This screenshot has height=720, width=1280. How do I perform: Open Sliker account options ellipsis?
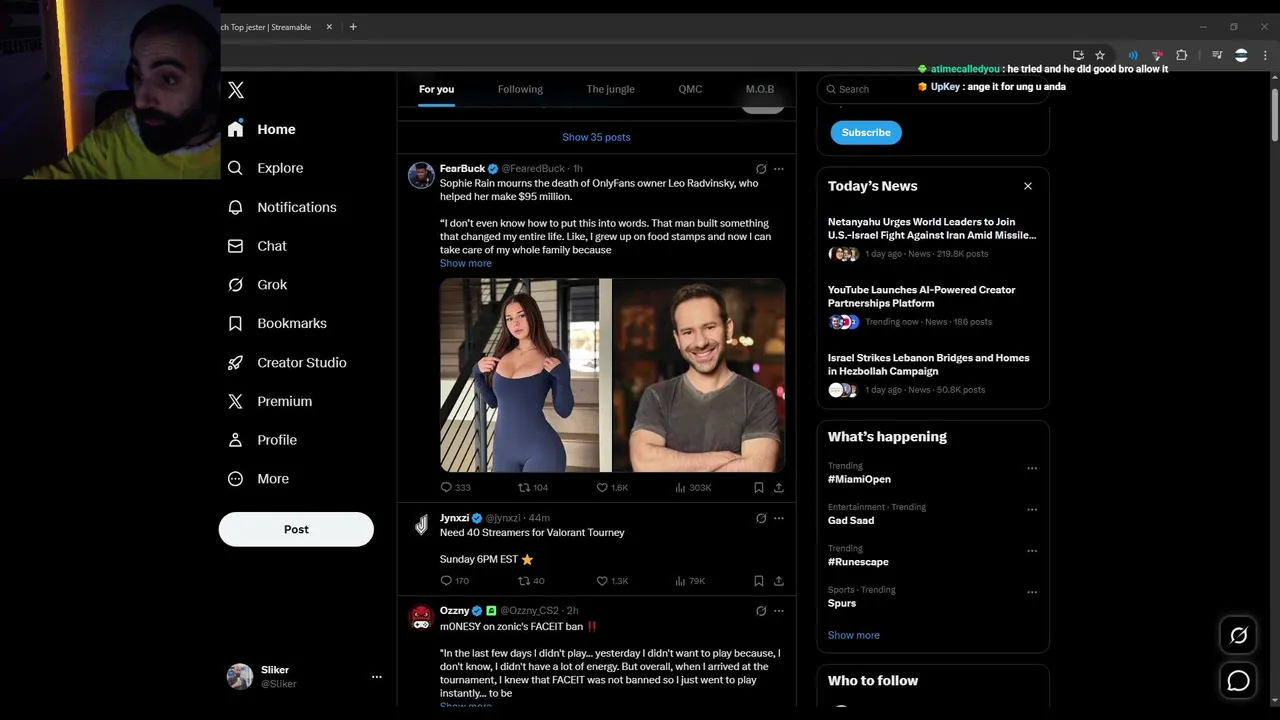(377, 677)
